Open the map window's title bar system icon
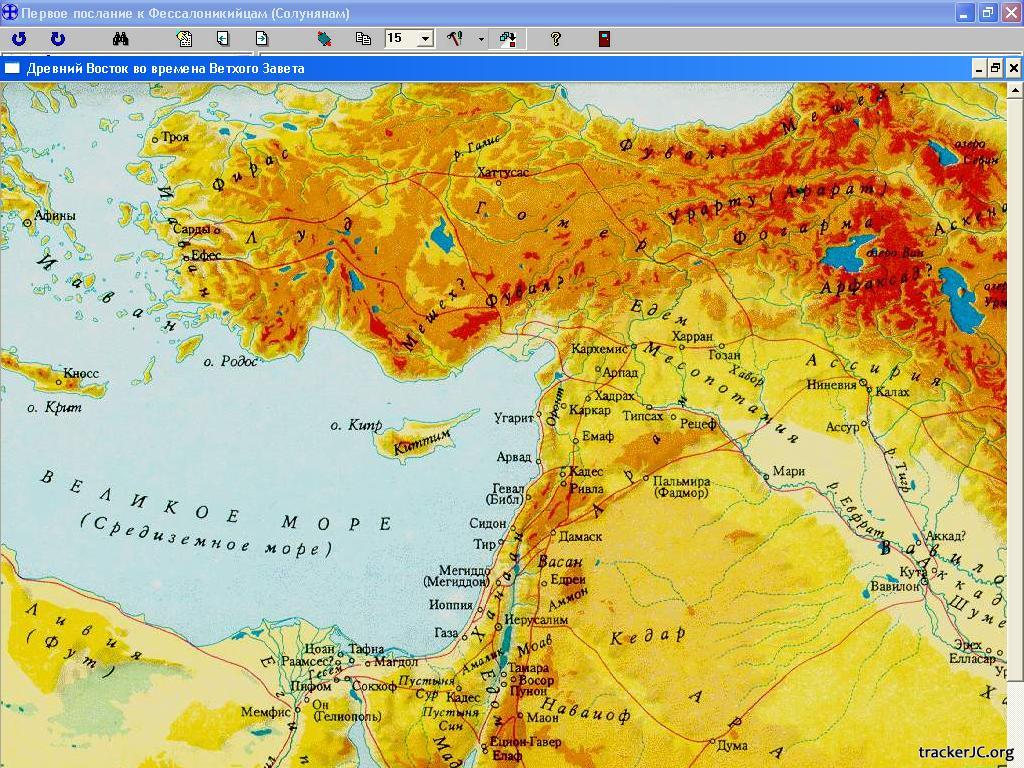 coord(12,68)
